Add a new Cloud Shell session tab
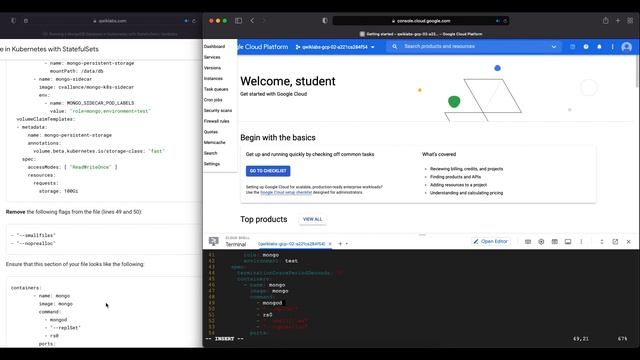 click(x=340, y=244)
